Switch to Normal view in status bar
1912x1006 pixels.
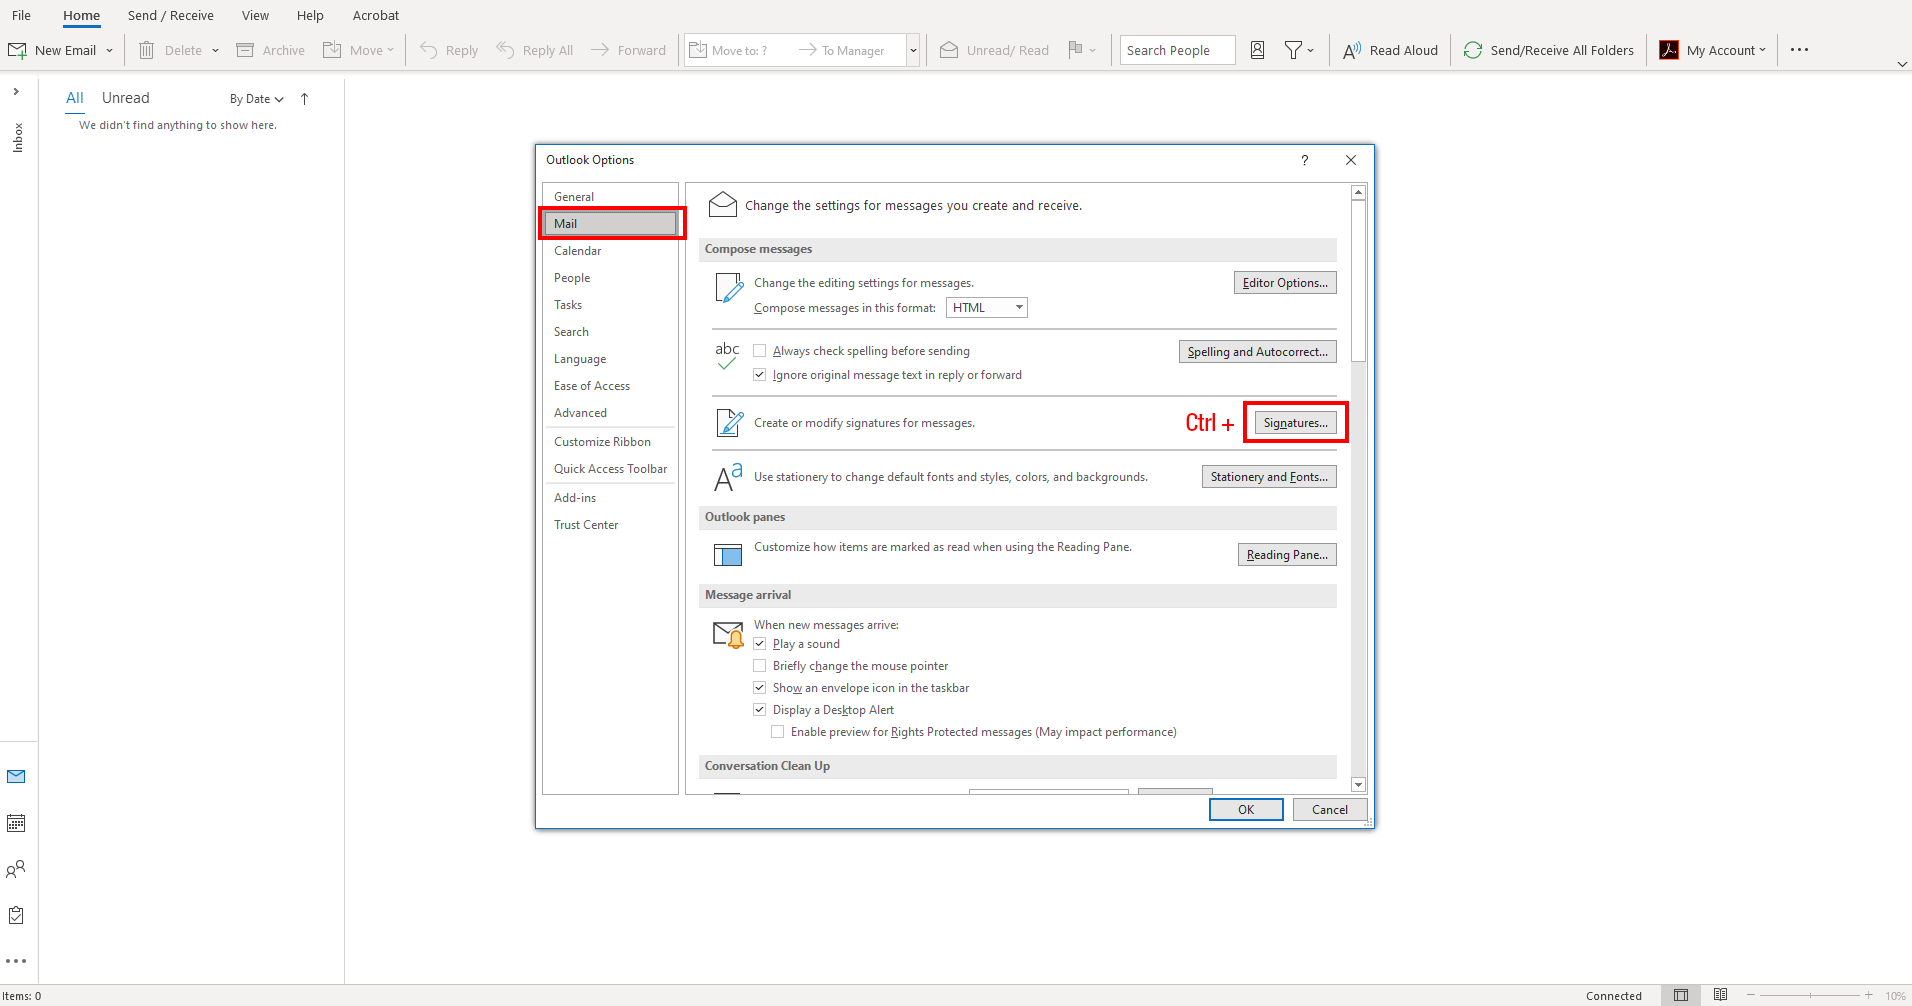[x=1681, y=995]
